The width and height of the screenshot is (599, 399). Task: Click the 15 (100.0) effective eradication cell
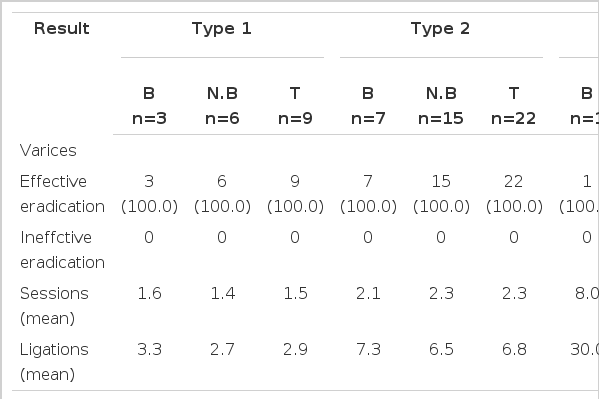click(x=441, y=194)
